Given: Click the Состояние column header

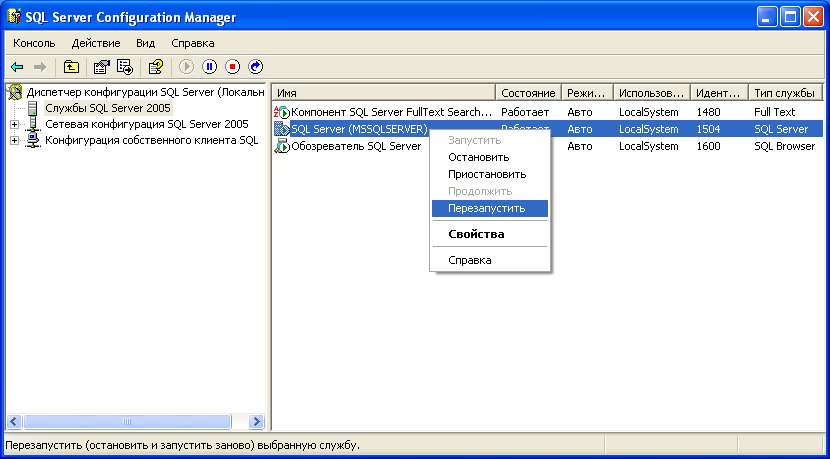Looking at the screenshot, I should tap(528, 92).
